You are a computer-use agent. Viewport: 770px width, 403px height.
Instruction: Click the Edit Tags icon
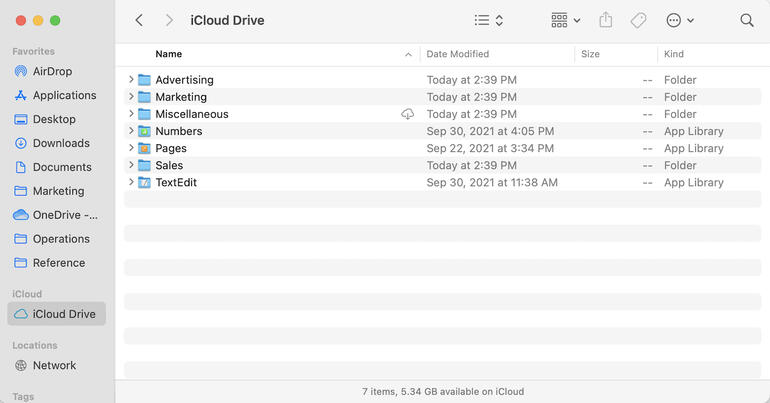tap(638, 20)
